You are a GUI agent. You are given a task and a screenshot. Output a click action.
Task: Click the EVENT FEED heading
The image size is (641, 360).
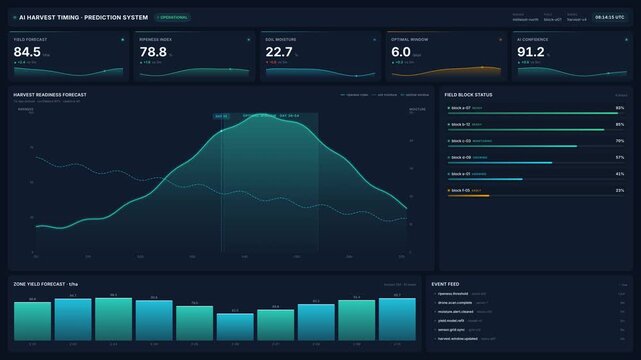point(445,284)
